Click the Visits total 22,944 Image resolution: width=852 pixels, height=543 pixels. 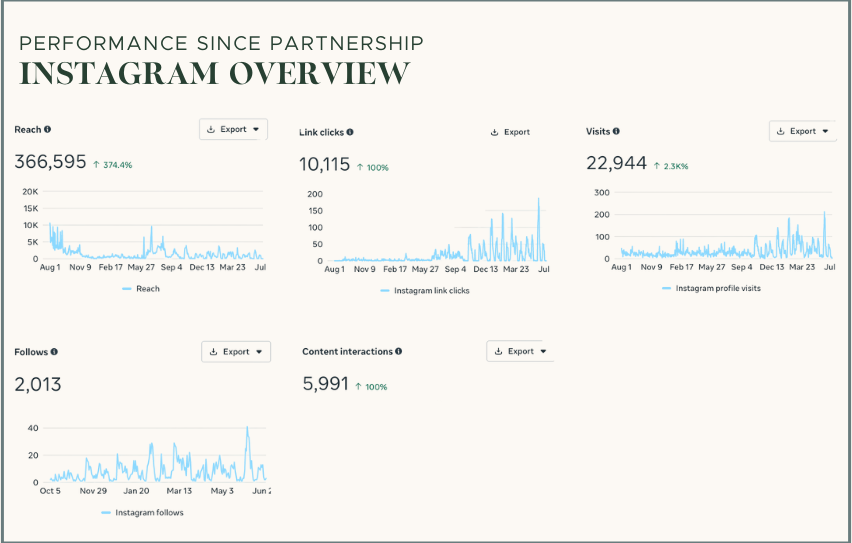click(x=616, y=163)
